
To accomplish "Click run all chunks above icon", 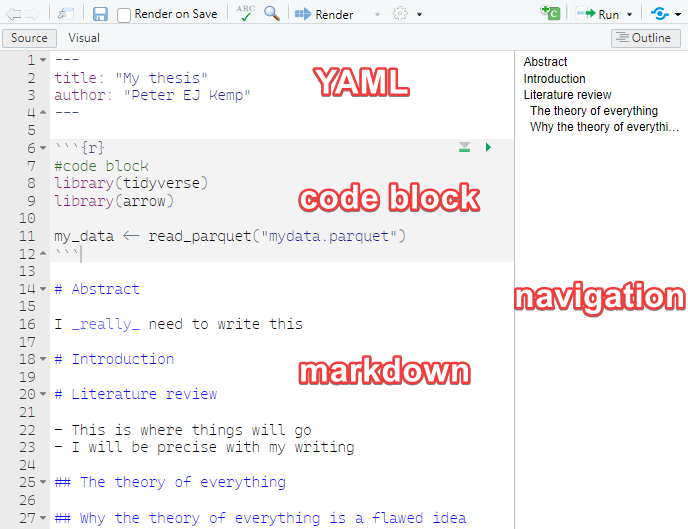I will coord(464,147).
